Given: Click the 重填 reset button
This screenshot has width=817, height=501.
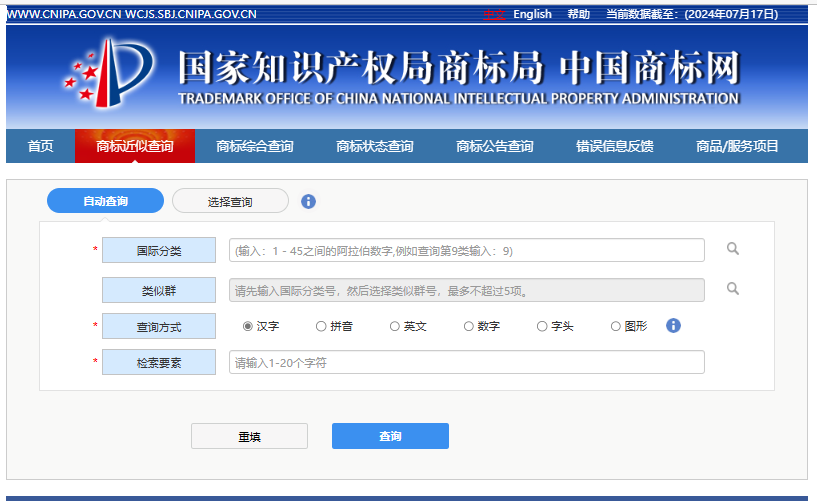Looking at the screenshot, I should (250, 436).
